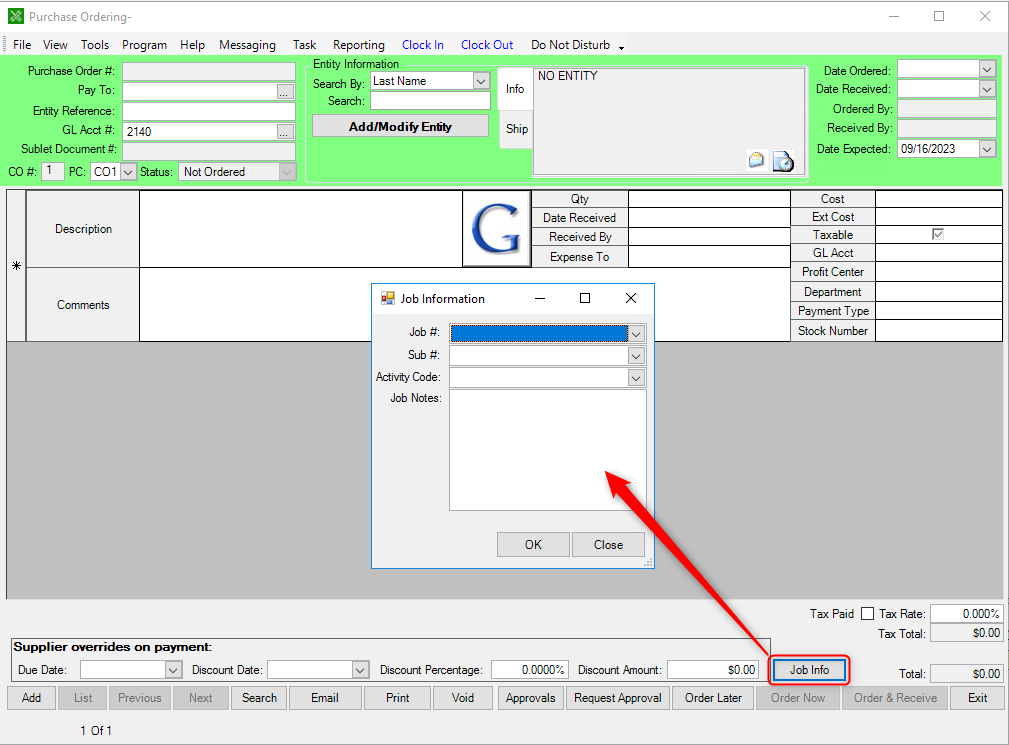Screen dimensions: 1009x745
Task: Expand the Activity Code dropdown
Action: (x=636, y=378)
